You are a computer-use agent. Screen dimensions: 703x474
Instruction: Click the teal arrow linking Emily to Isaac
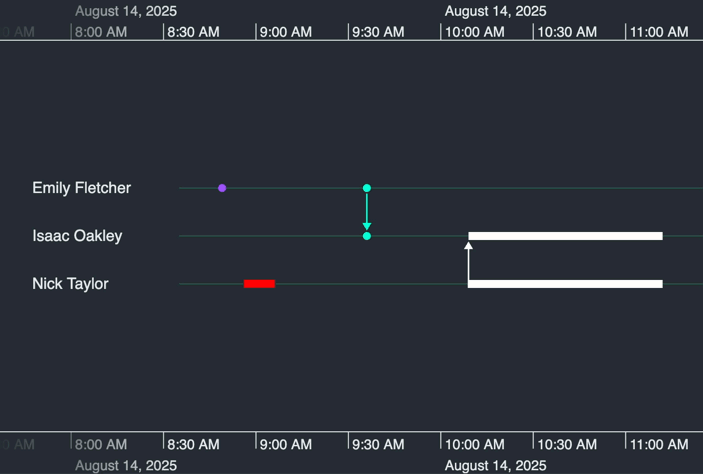click(x=367, y=212)
